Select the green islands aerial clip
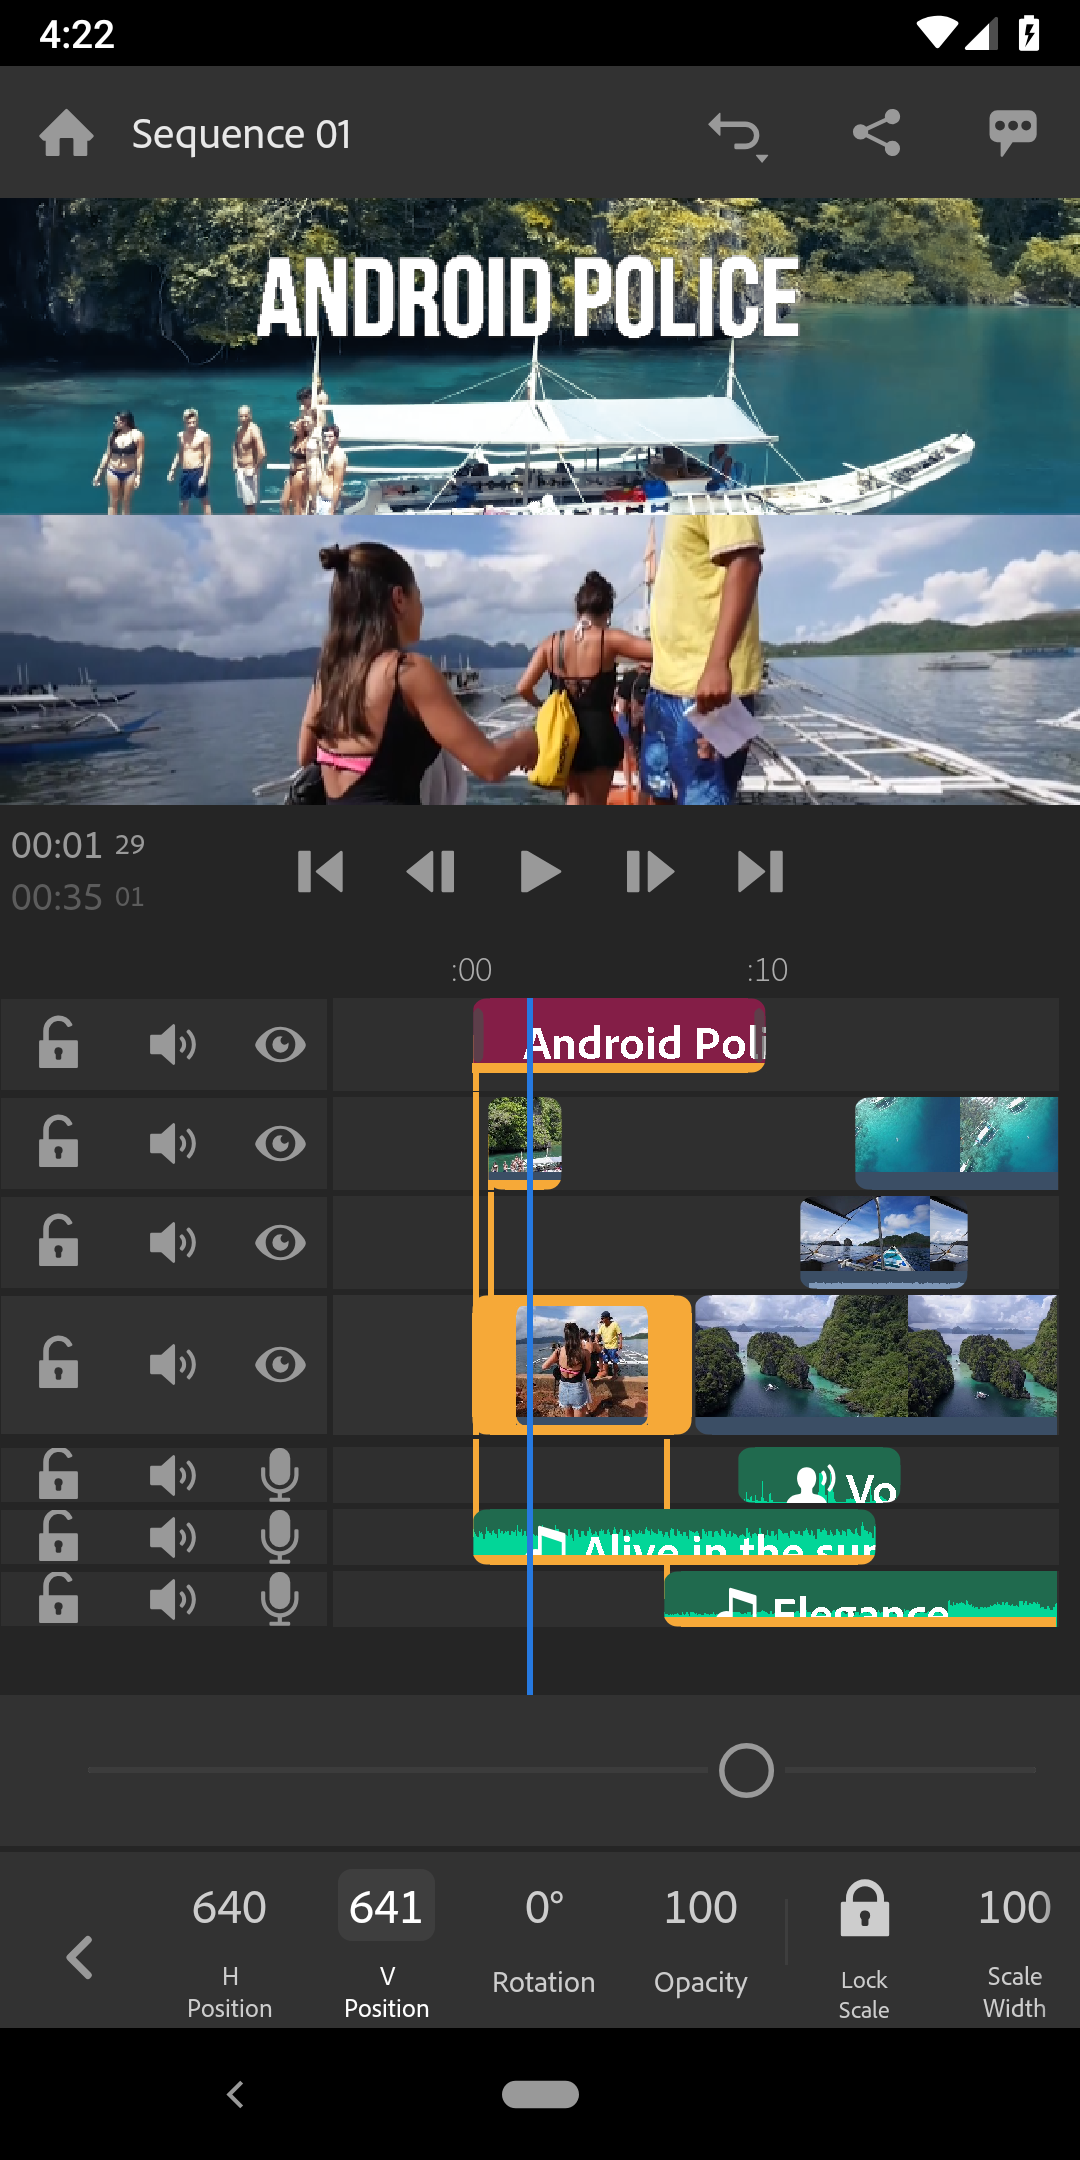Image resolution: width=1080 pixels, height=2160 pixels. 876,1364
